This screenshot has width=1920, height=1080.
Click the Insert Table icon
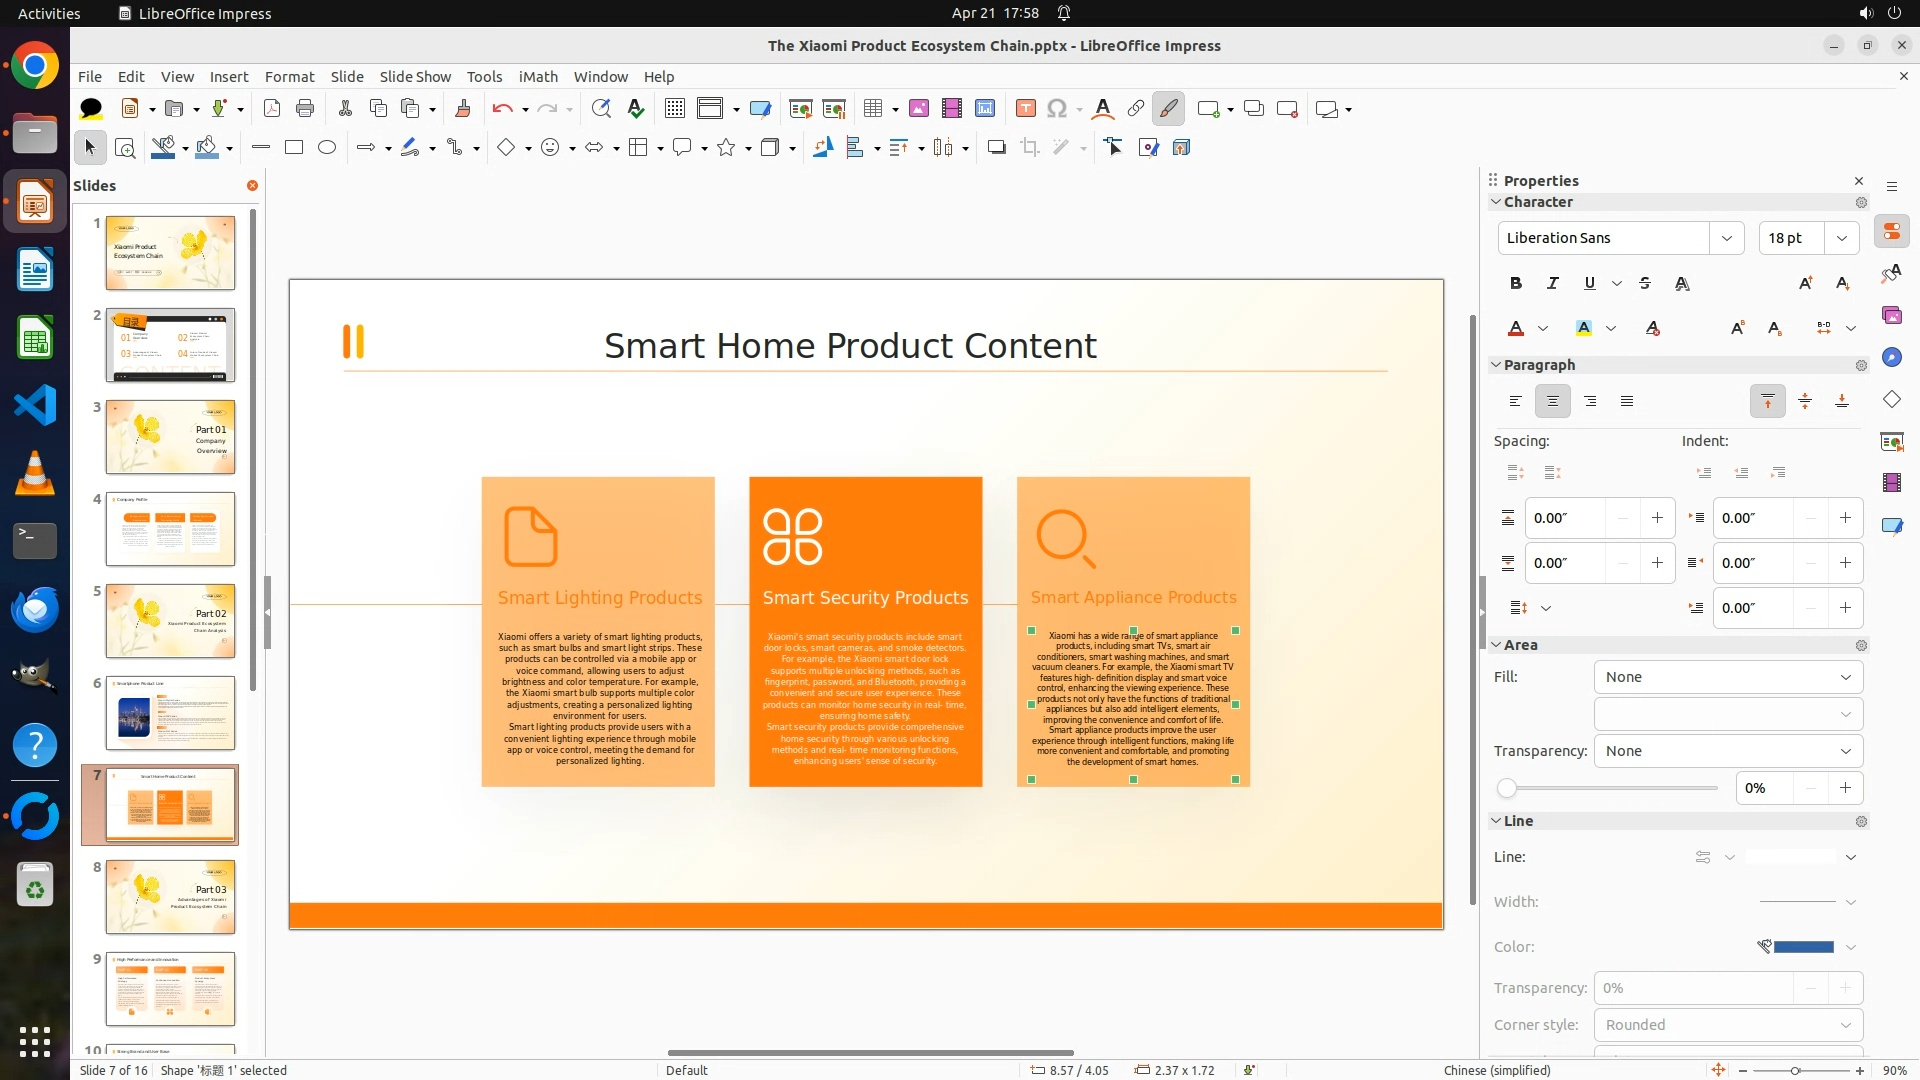[873, 109]
